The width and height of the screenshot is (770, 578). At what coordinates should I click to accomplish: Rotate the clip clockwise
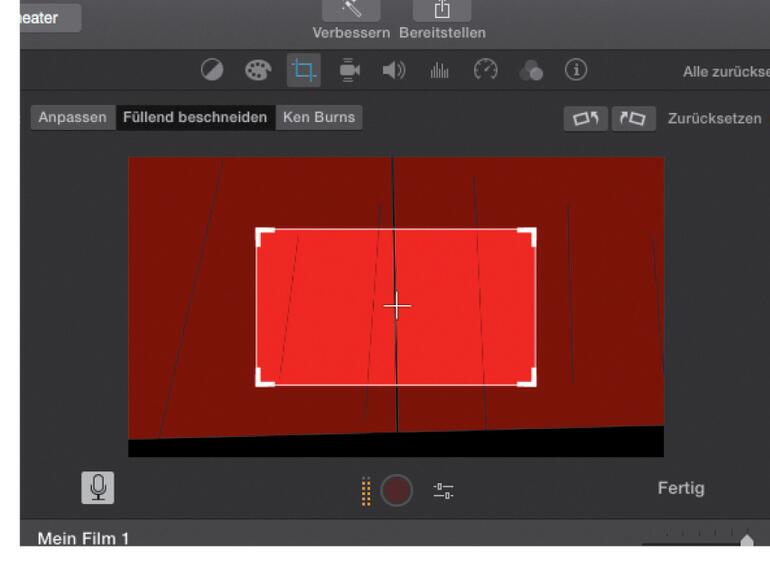(x=633, y=118)
